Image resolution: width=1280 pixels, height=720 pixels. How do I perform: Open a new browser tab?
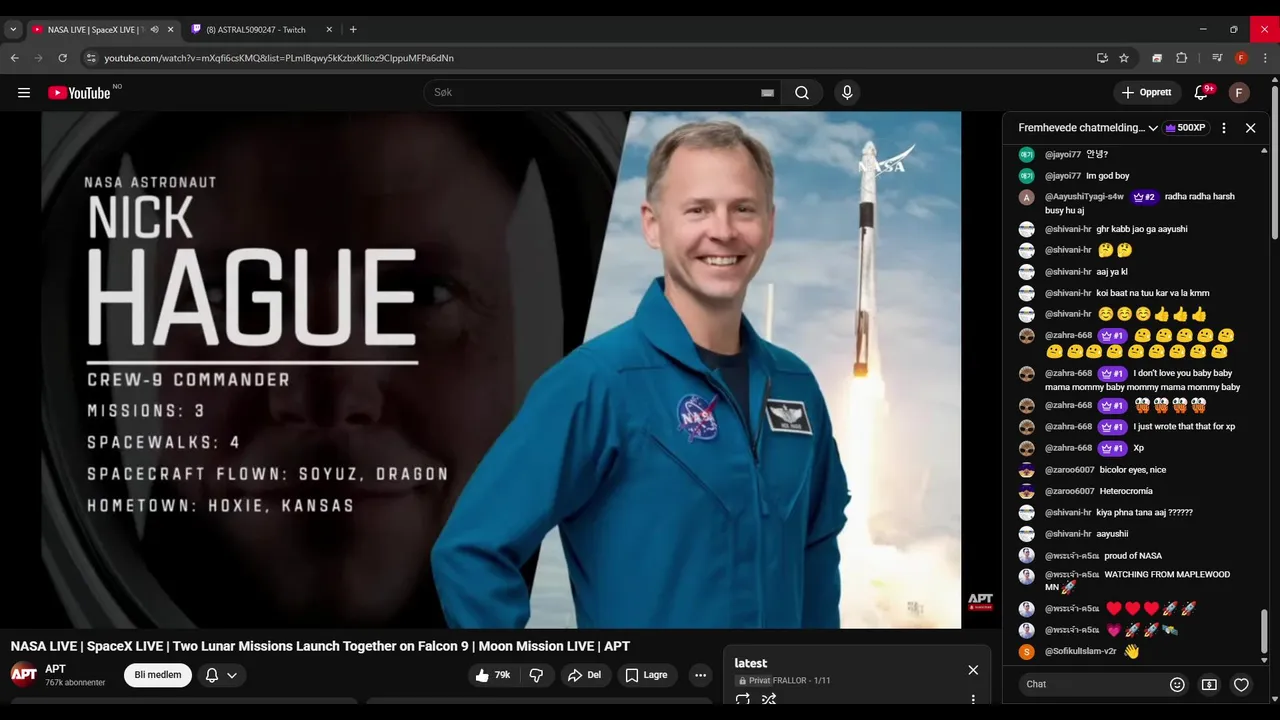[353, 30]
